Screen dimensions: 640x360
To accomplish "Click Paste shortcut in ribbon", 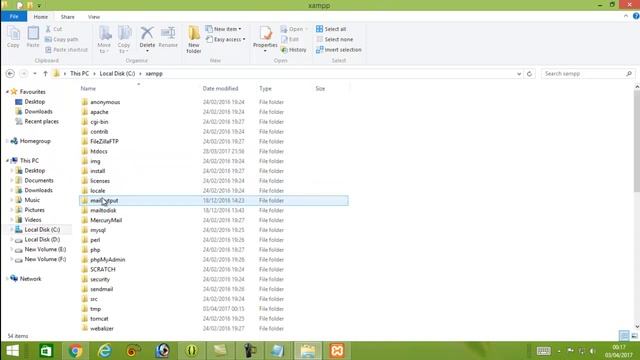I will pyautogui.click(x=66, y=49).
